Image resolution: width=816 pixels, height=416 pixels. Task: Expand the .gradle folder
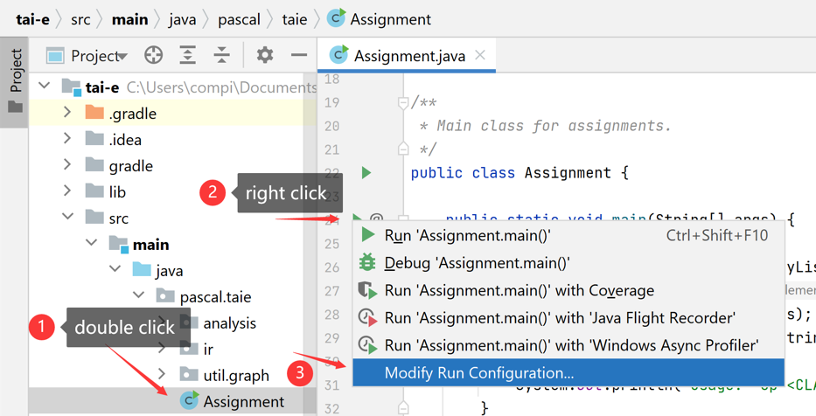tap(67, 111)
